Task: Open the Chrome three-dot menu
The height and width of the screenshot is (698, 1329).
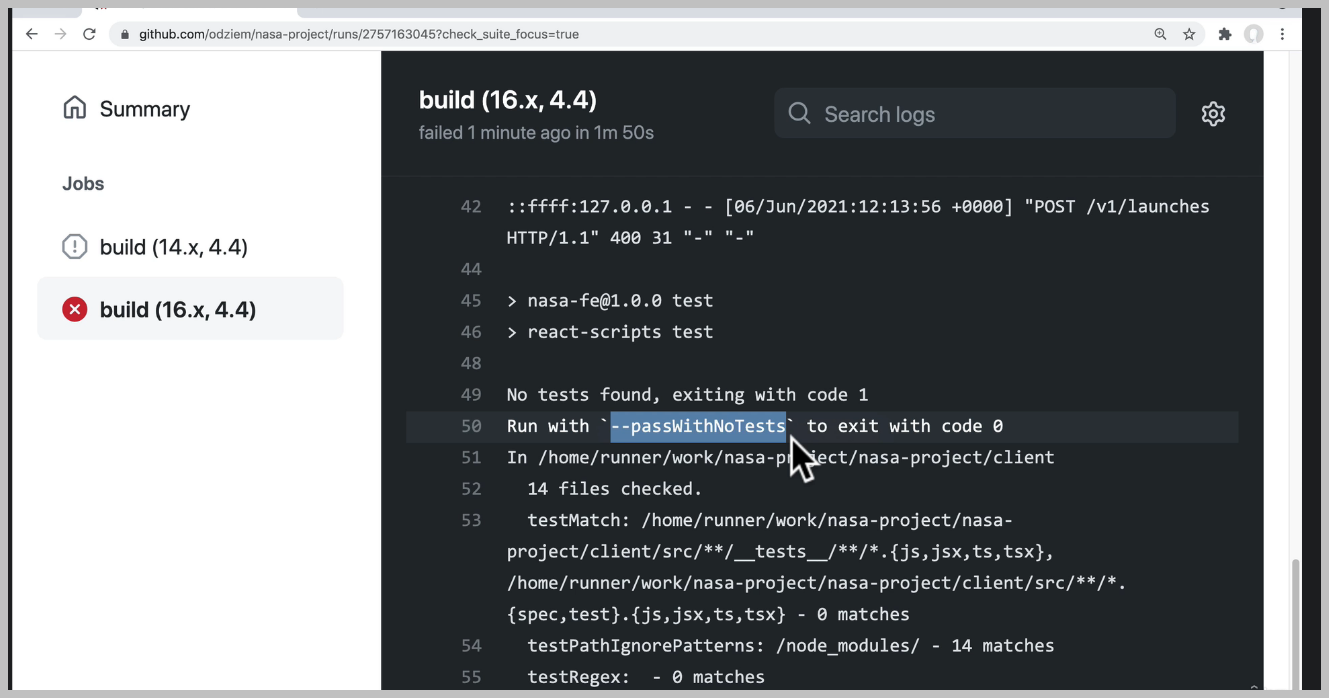Action: coord(1282,34)
